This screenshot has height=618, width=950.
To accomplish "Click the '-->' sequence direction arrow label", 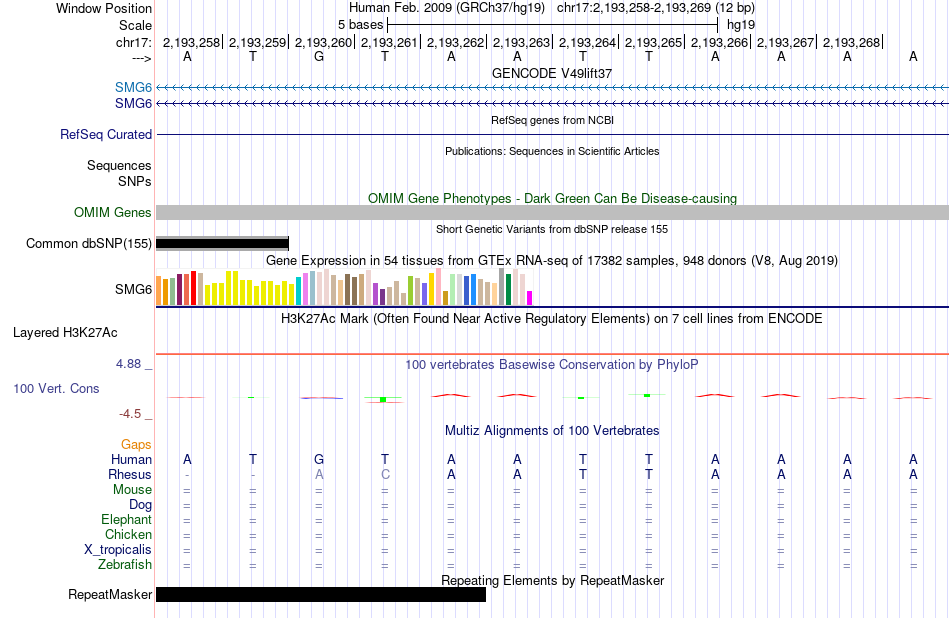I will point(142,58).
